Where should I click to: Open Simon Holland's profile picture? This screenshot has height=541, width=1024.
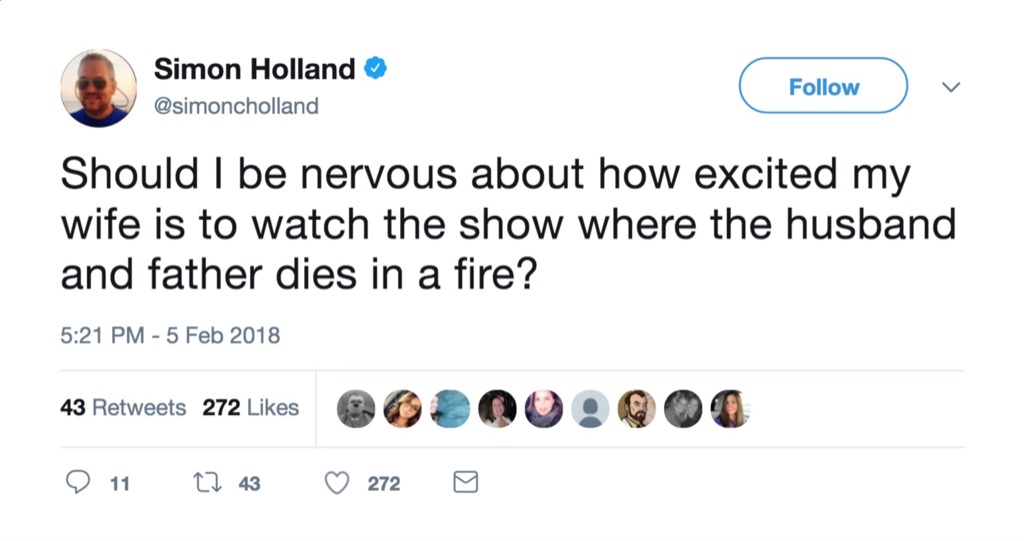(98, 88)
